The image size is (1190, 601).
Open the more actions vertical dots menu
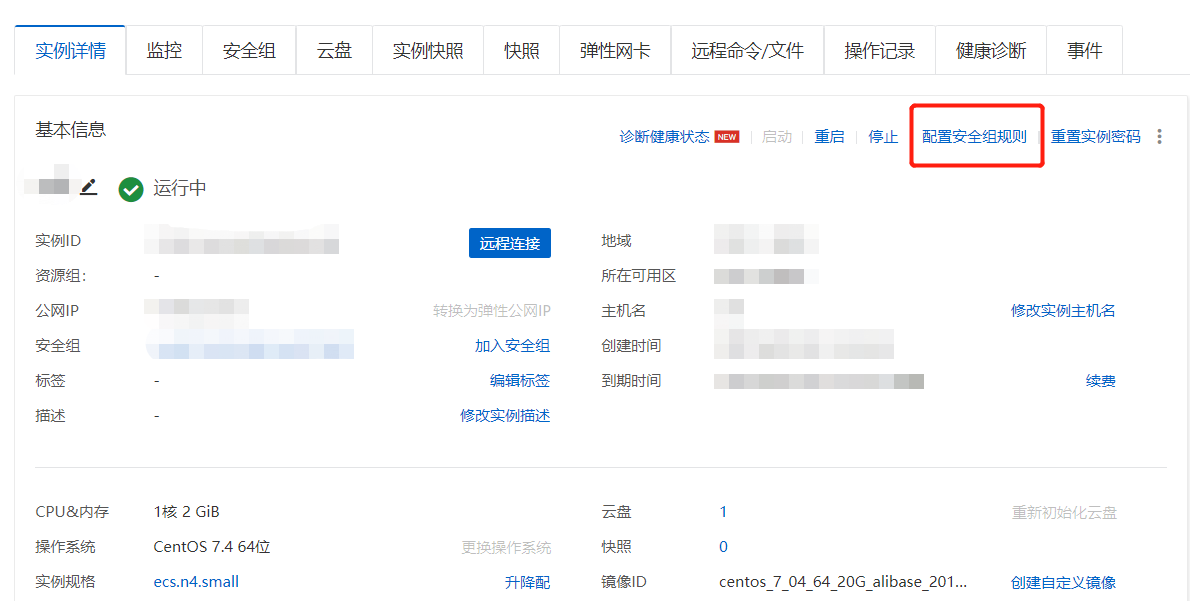tap(1159, 136)
